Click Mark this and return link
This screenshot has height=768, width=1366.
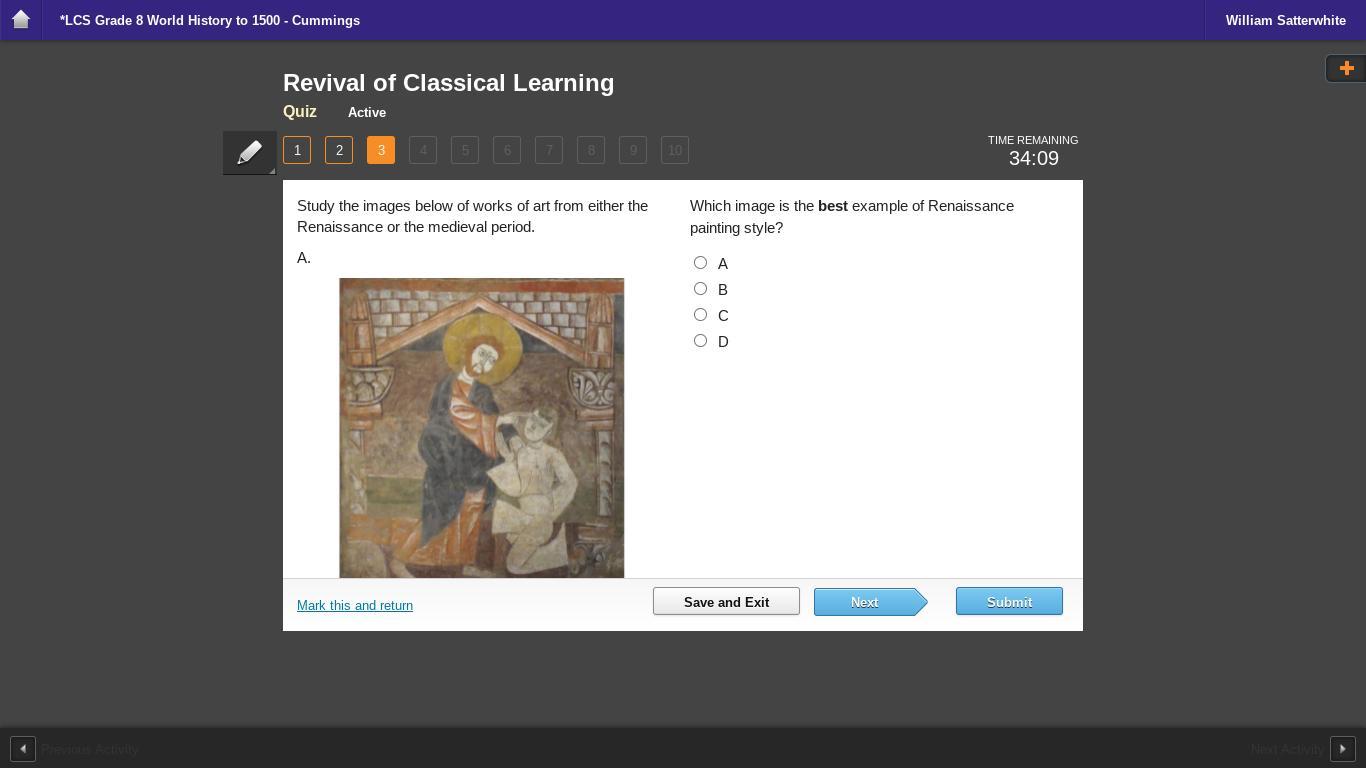click(x=355, y=606)
